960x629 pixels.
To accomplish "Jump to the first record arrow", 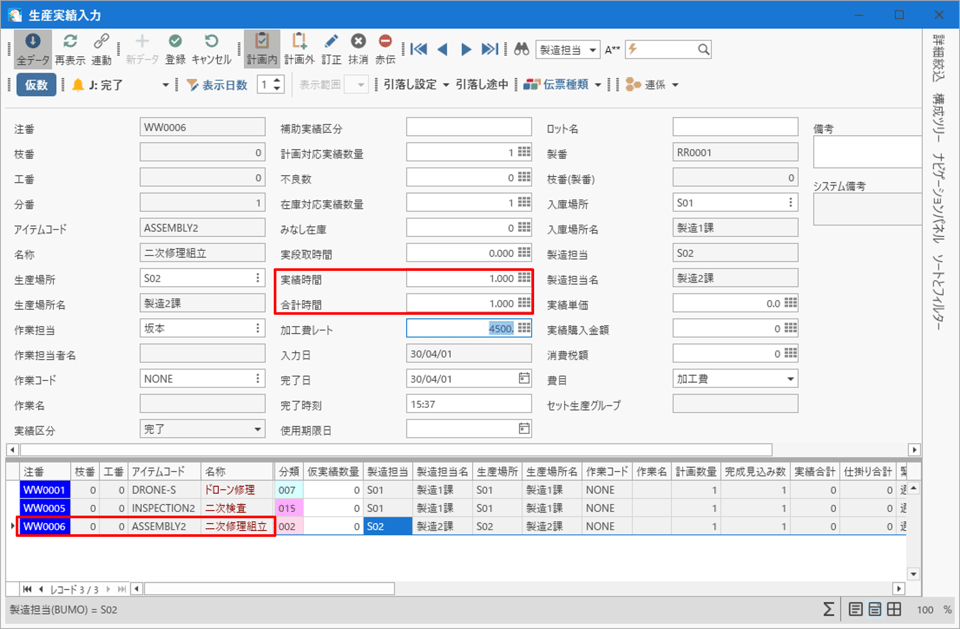I will pyautogui.click(x=419, y=49).
